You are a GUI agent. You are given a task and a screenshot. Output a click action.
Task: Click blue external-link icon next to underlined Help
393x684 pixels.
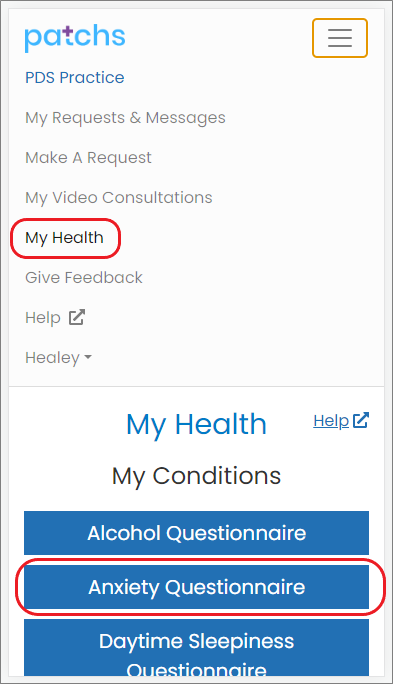point(361,420)
